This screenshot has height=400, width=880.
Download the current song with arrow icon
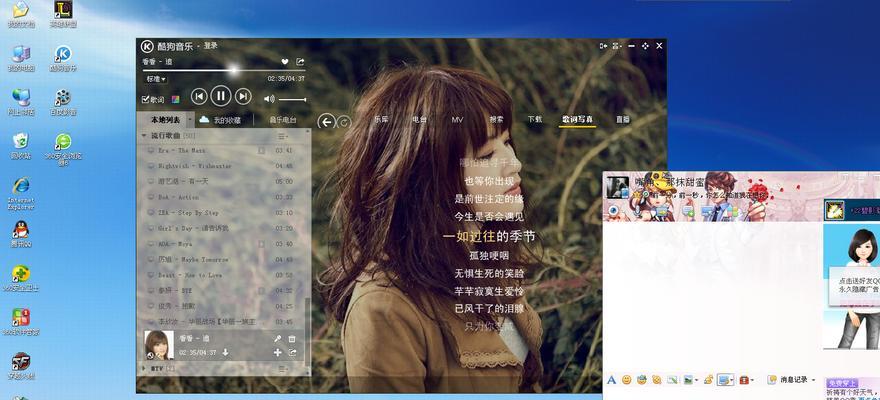coord(226,352)
